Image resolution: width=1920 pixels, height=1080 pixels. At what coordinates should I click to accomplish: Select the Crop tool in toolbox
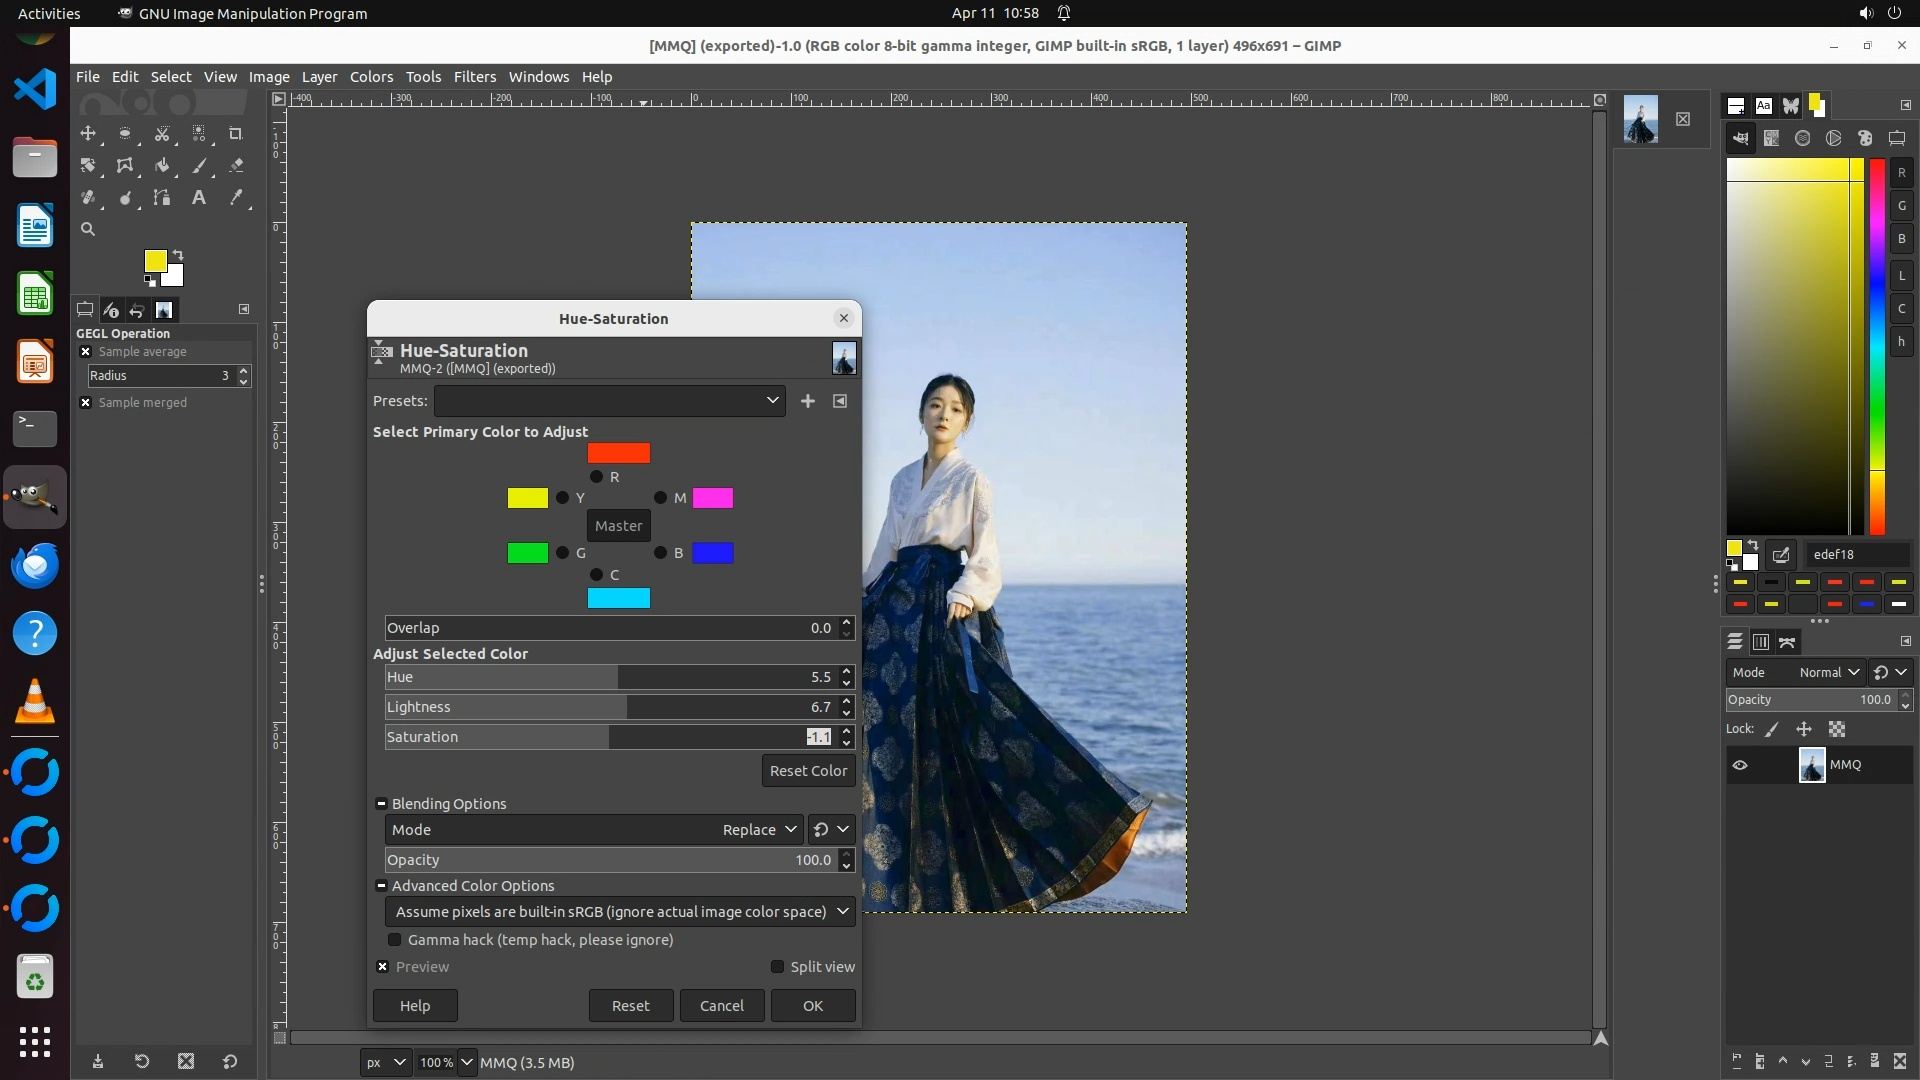pyautogui.click(x=236, y=134)
